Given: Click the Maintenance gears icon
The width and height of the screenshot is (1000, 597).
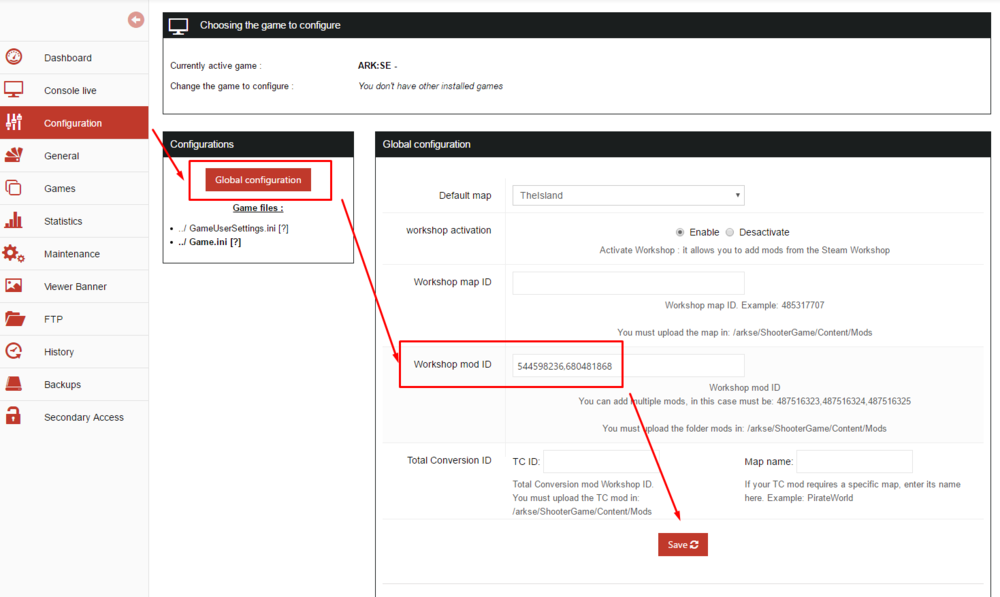Looking at the screenshot, I should tap(14, 254).
